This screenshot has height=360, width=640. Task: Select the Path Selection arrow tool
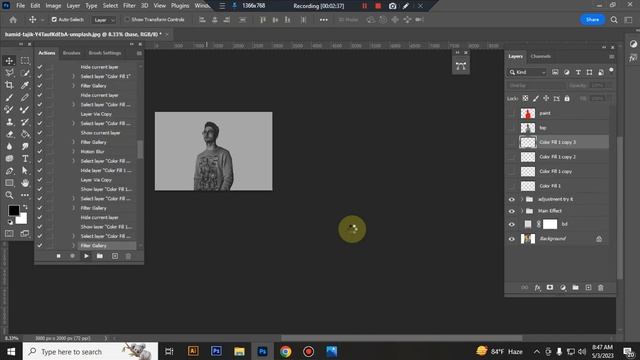click(x=25, y=171)
